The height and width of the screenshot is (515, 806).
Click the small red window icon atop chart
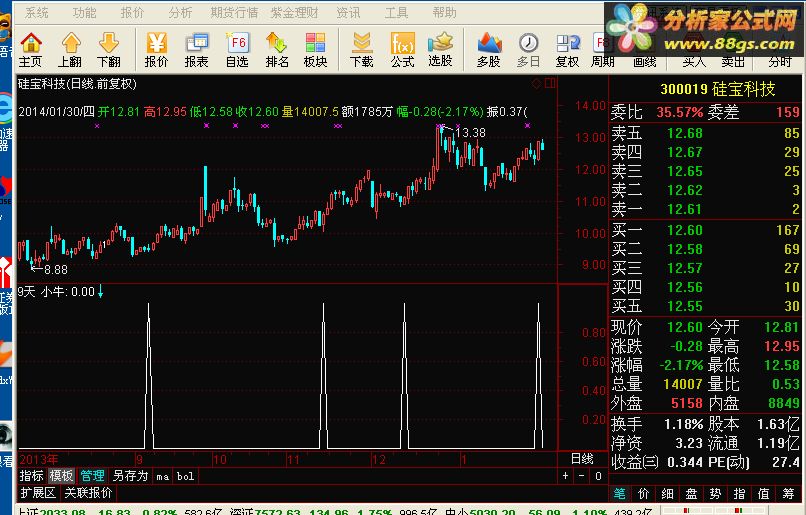point(550,83)
